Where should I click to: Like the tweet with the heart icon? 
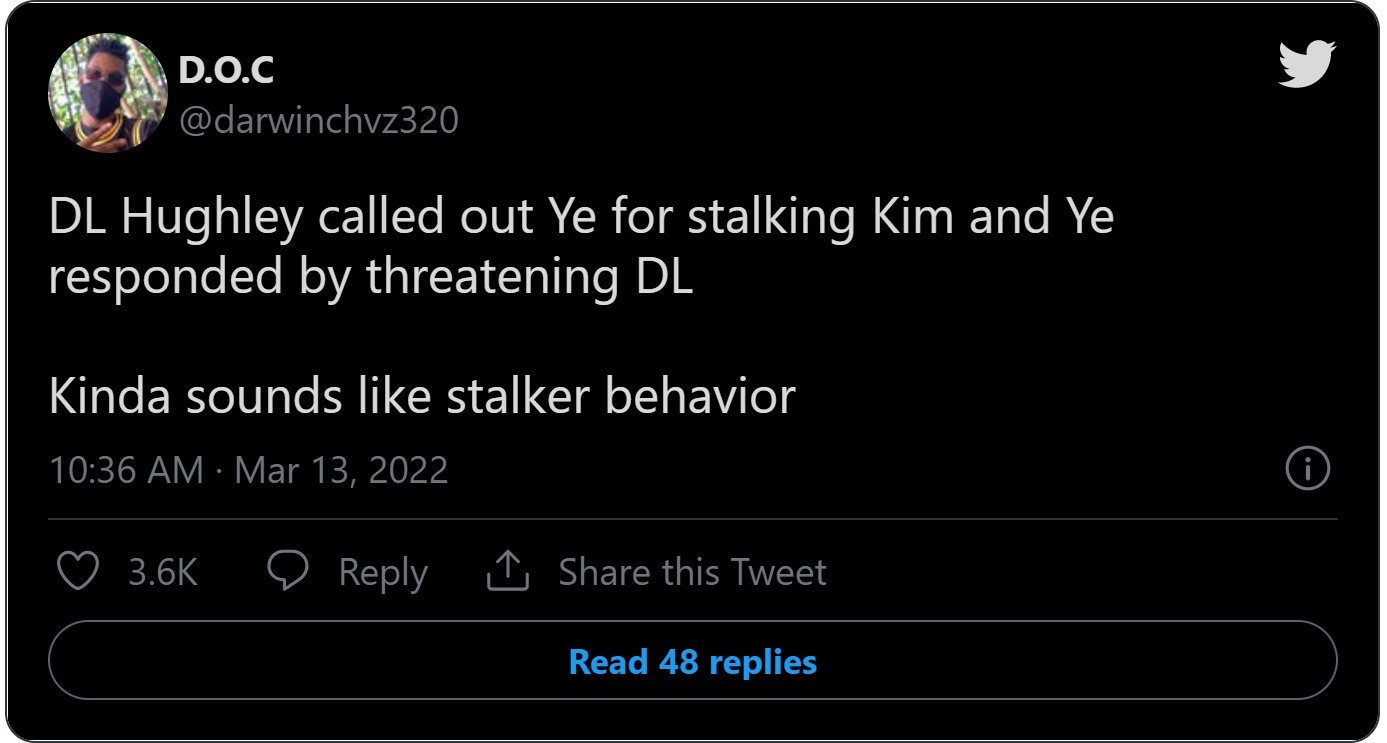click(x=77, y=572)
